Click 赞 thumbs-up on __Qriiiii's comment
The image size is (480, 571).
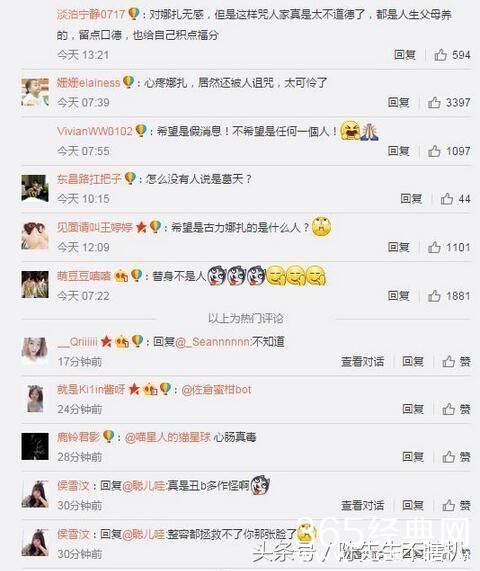click(x=456, y=362)
